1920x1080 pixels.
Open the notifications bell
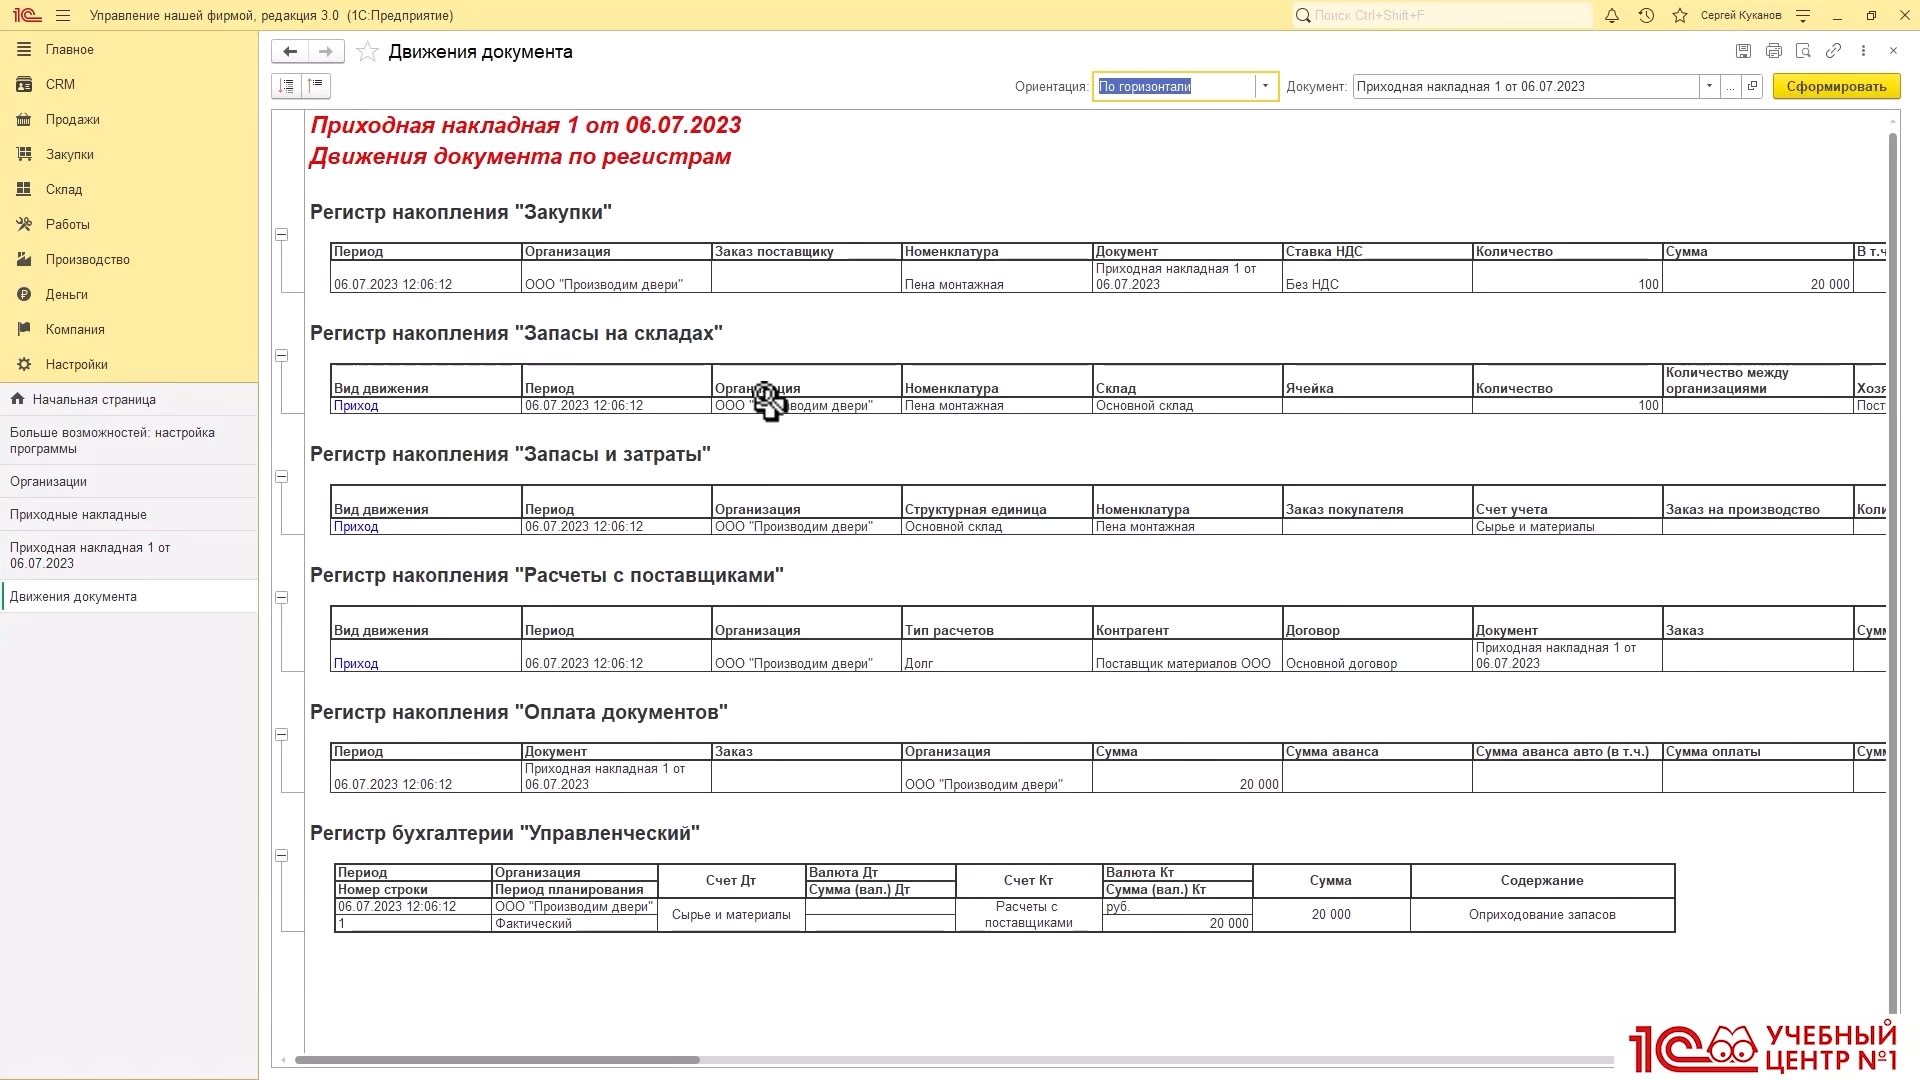tap(1612, 16)
